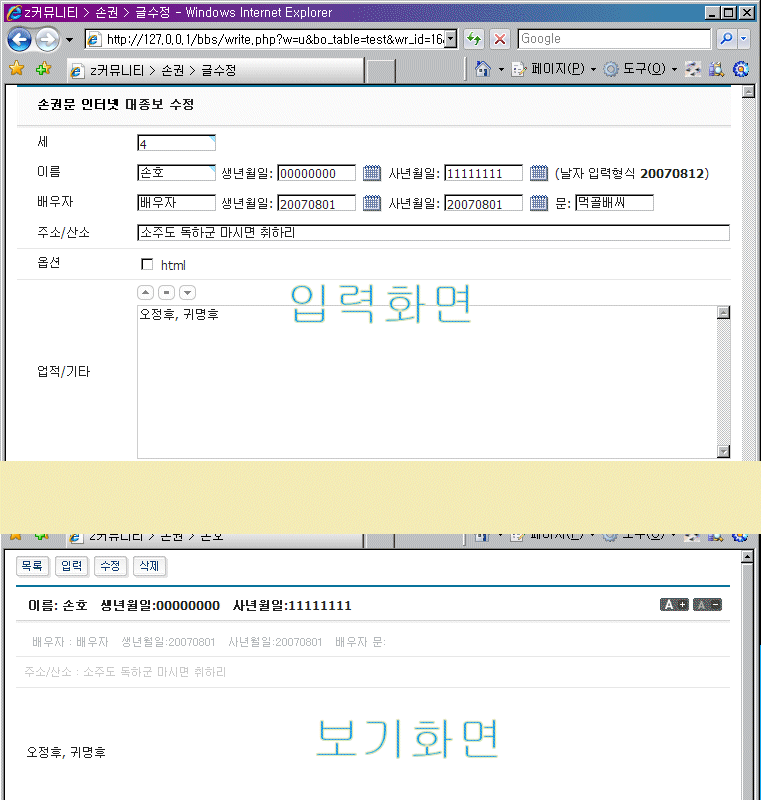Click the textarea reset size button
The width and height of the screenshot is (761, 800).
point(166,292)
